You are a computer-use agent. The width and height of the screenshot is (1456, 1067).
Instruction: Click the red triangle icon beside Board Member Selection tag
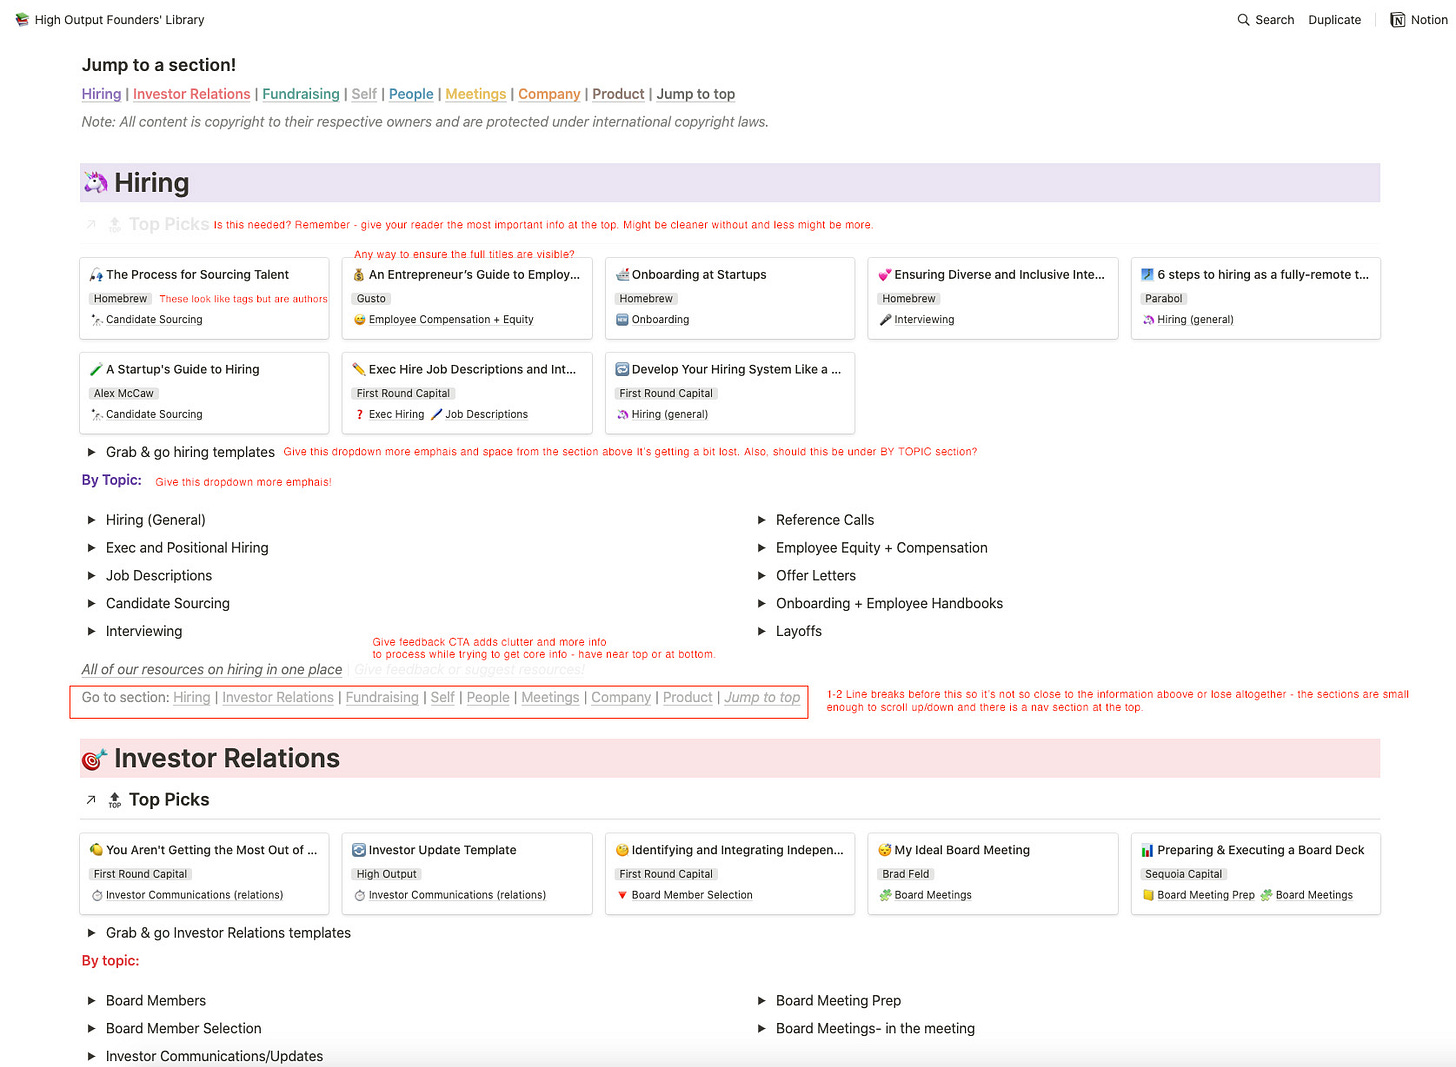point(622,896)
